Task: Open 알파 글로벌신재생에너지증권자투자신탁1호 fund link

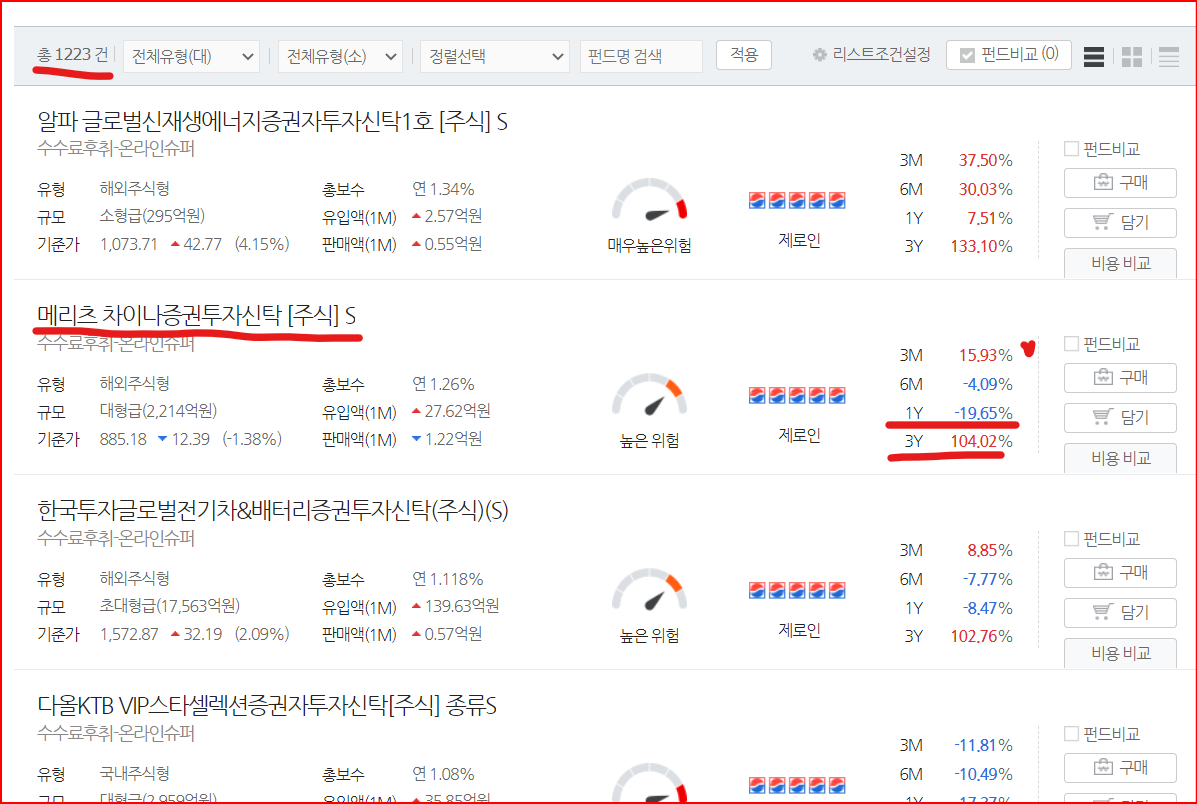Action: point(273,121)
